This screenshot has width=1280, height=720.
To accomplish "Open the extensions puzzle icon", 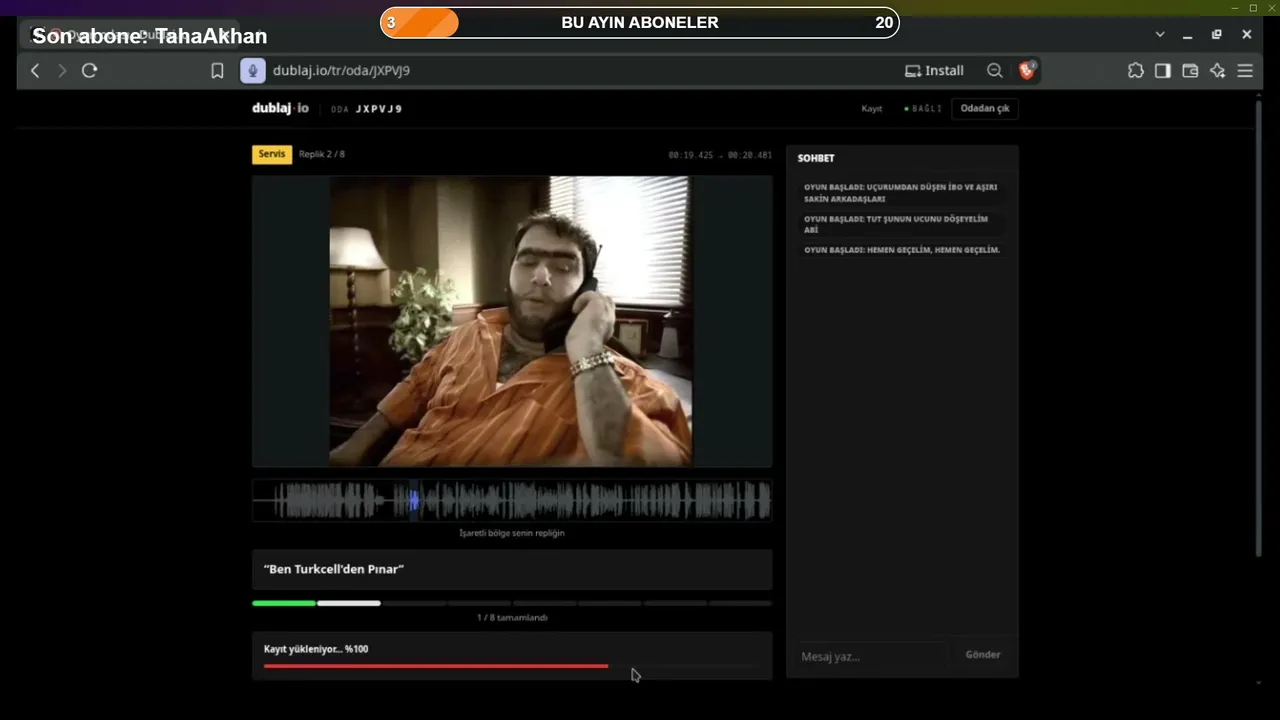I will pyautogui.click(x=1136, y=71).
